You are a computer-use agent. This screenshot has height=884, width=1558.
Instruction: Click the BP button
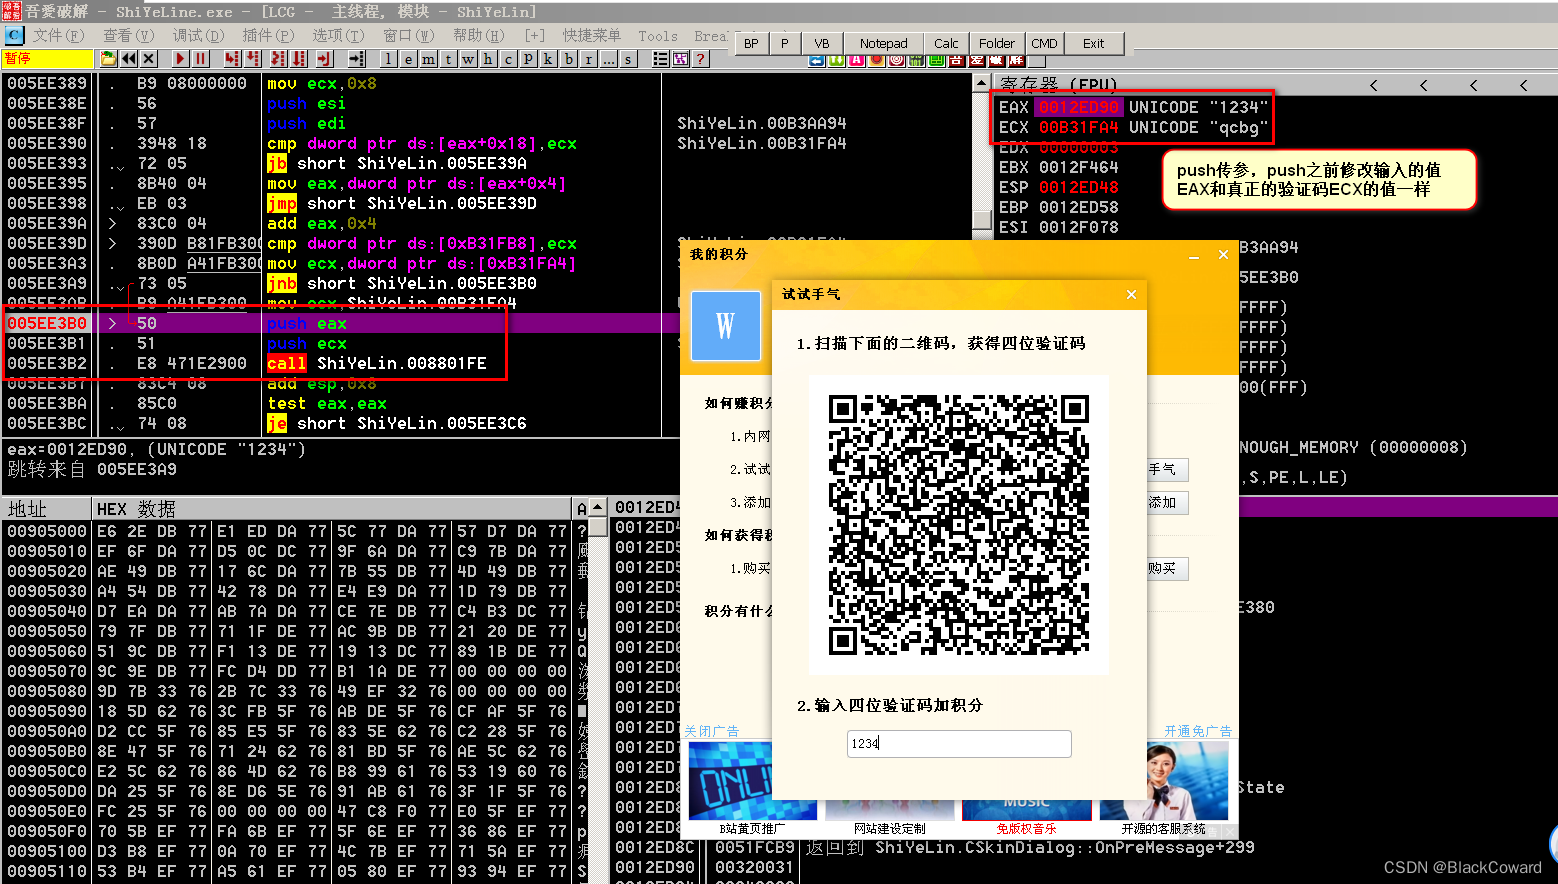[751, 43]
